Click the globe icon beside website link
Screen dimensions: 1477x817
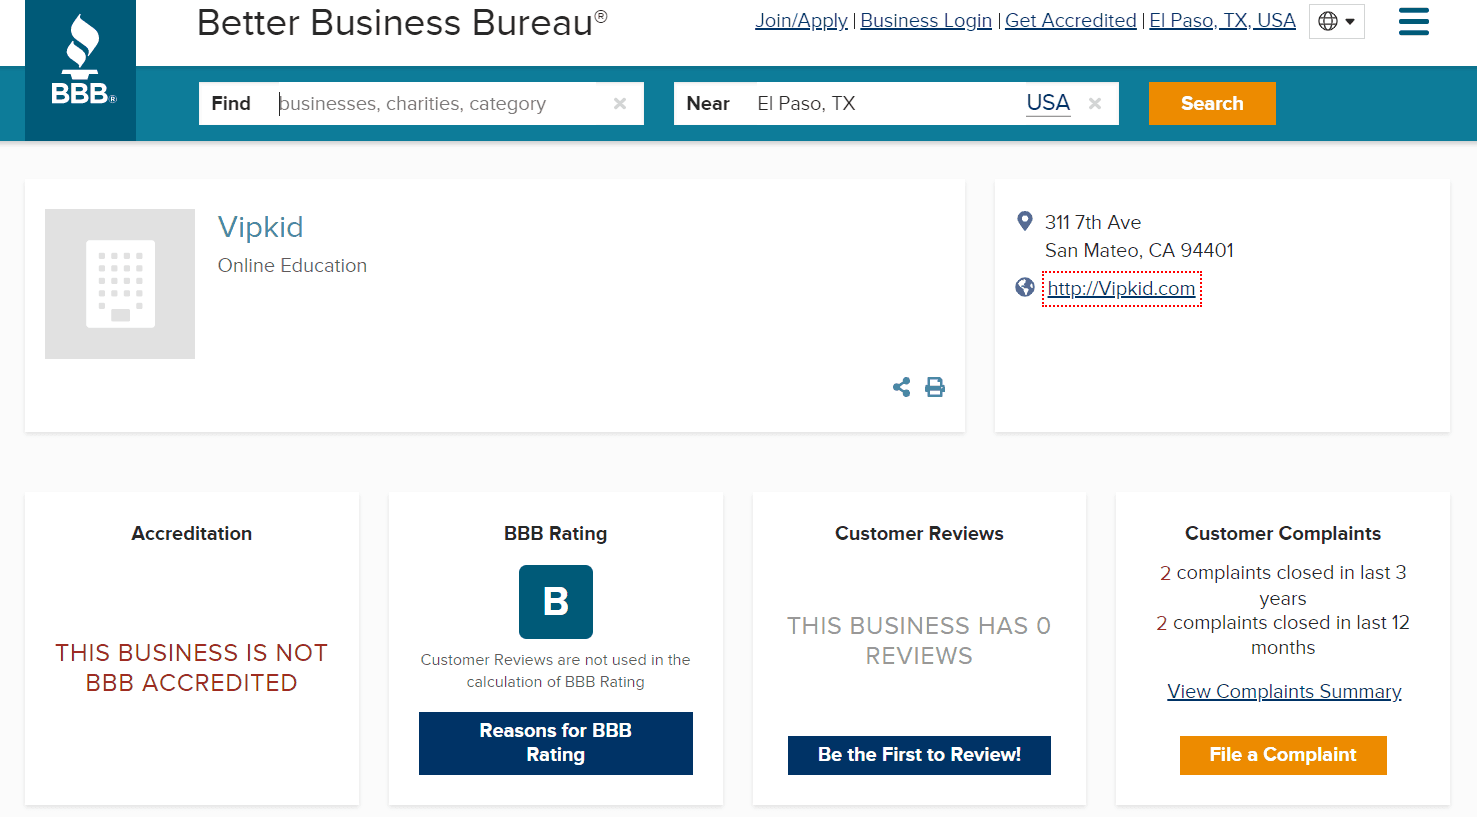click(x=1024, y=288)
